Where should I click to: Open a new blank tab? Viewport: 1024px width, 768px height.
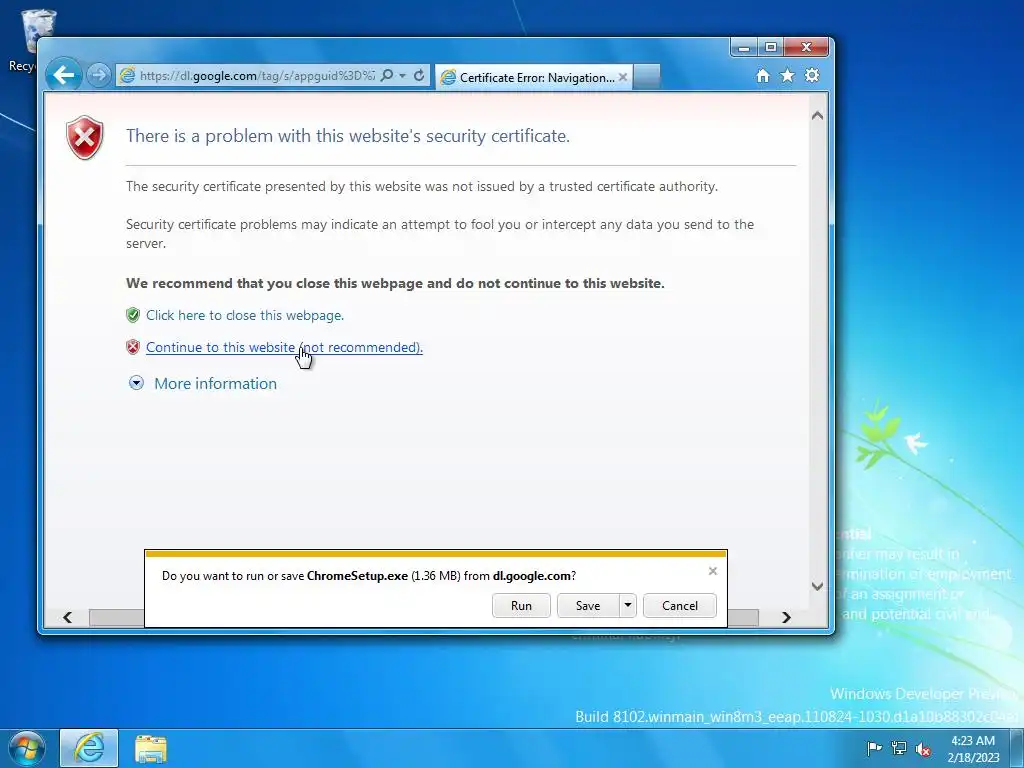[647, 76]
